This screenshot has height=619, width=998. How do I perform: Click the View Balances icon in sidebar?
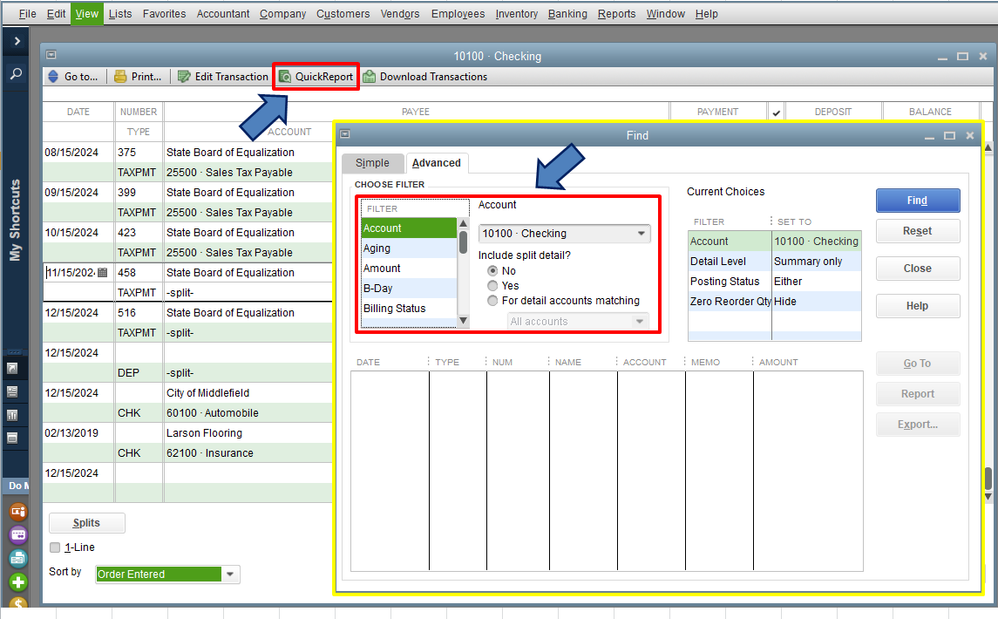(12, 392)
